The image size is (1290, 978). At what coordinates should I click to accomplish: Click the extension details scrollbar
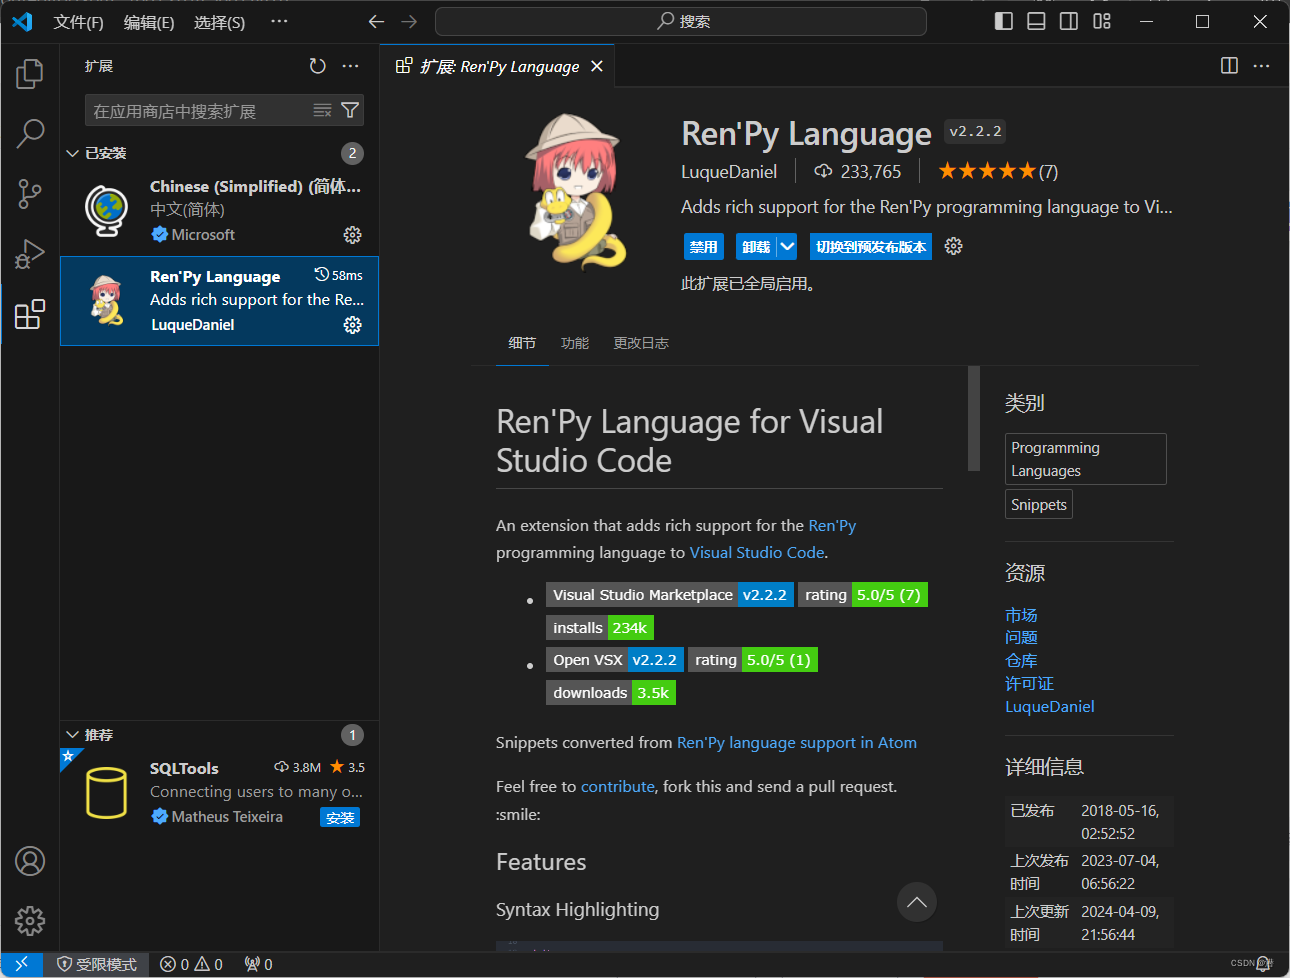click(974, 418)
